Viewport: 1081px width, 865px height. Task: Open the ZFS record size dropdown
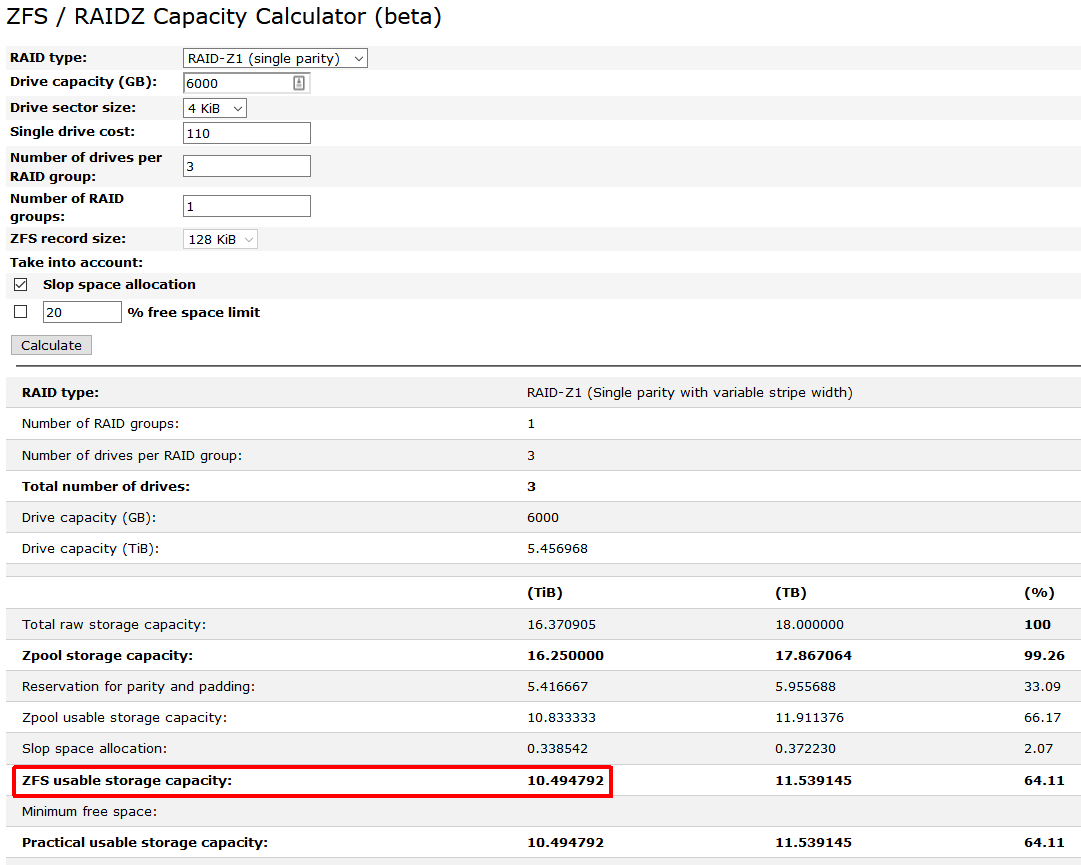(220, 239)
